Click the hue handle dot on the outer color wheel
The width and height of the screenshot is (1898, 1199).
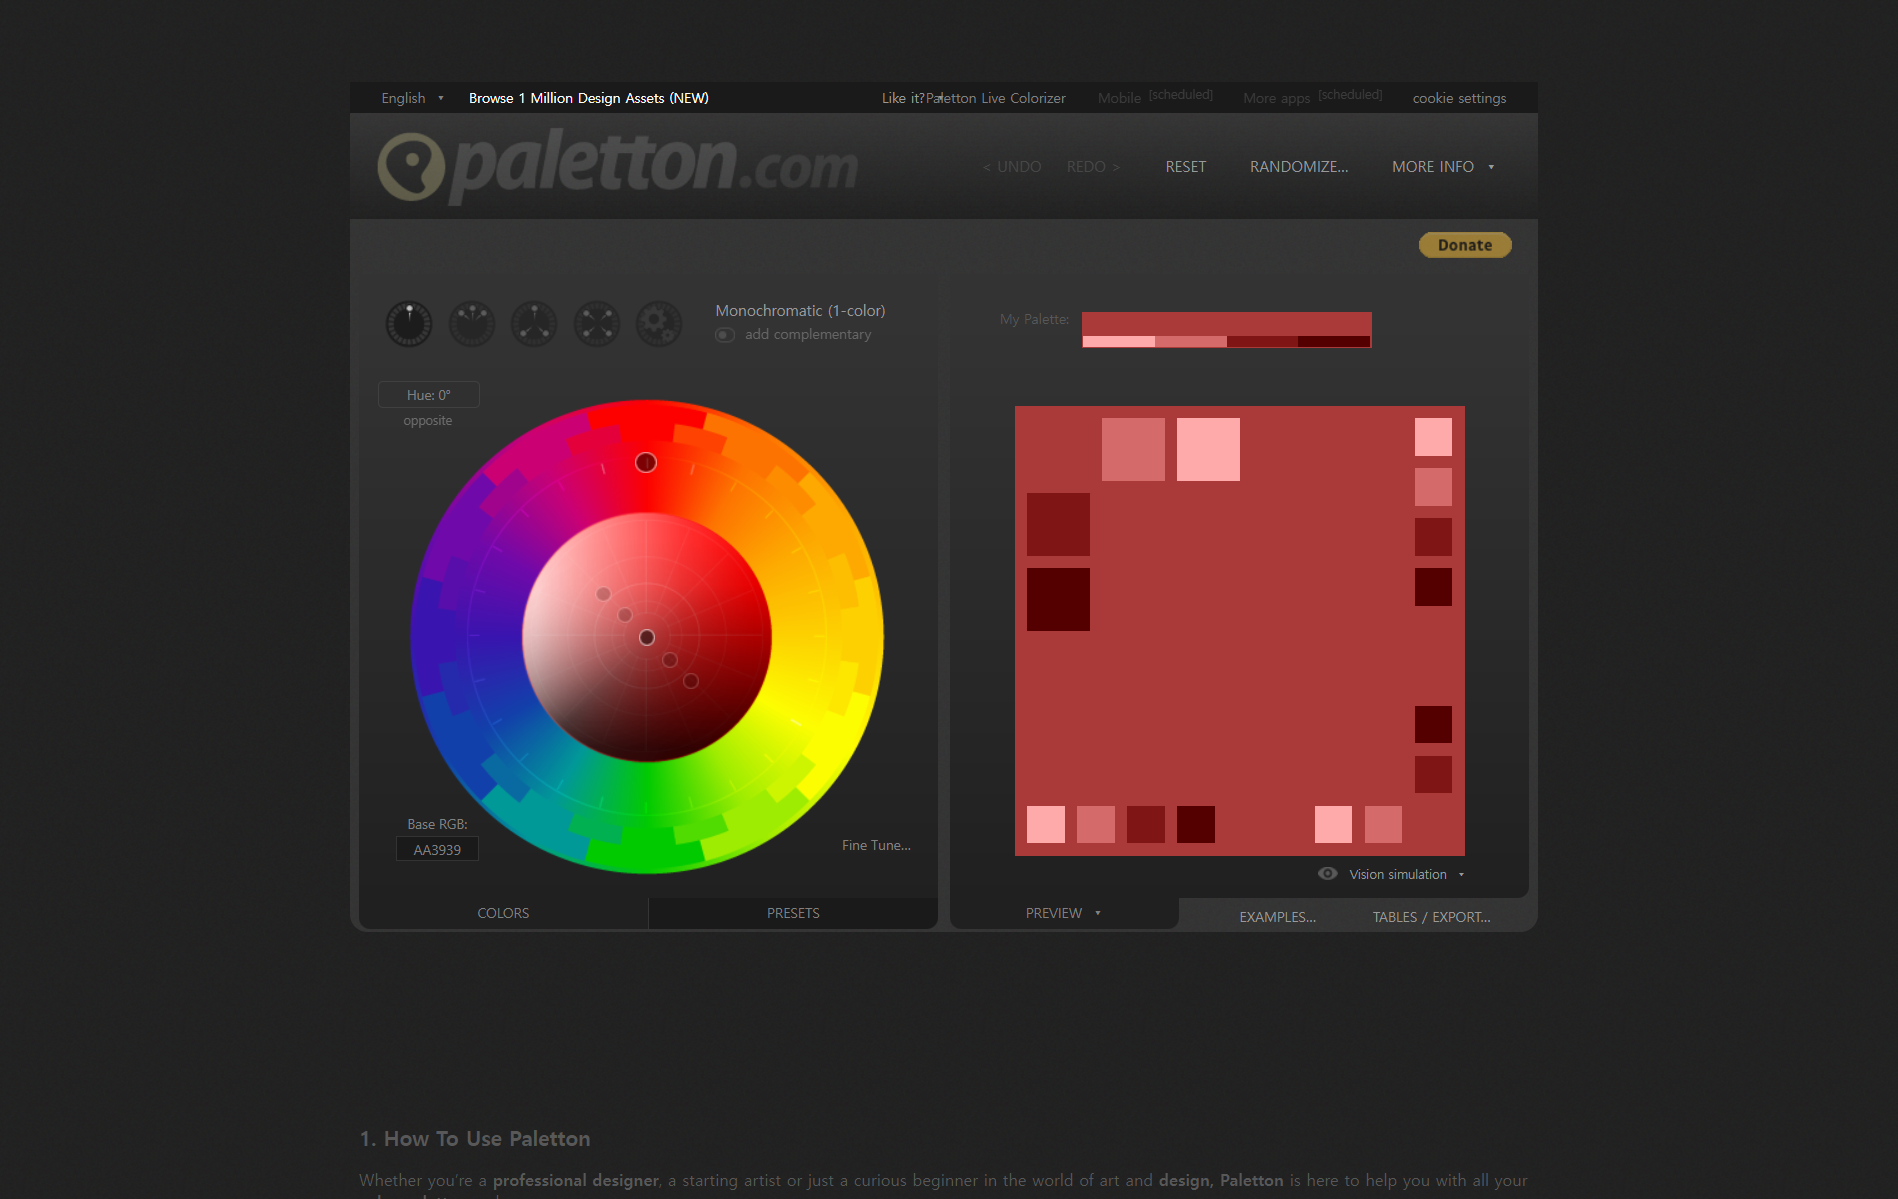point(646,462)
